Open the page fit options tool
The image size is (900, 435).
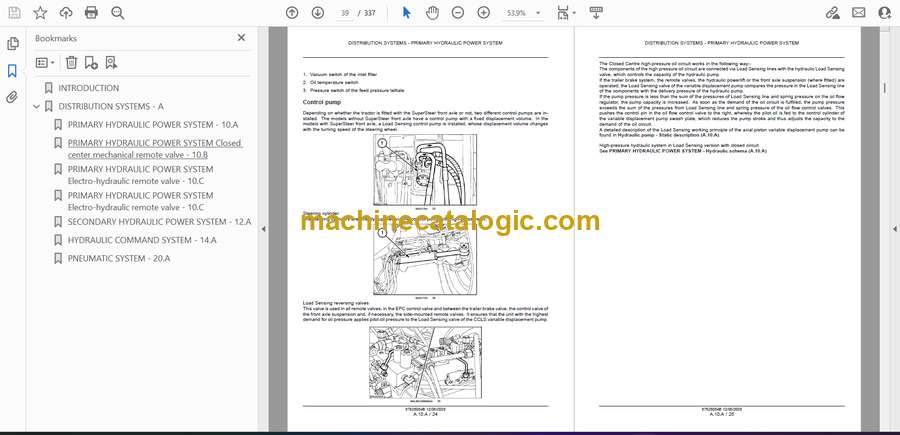tap(565, 13)
